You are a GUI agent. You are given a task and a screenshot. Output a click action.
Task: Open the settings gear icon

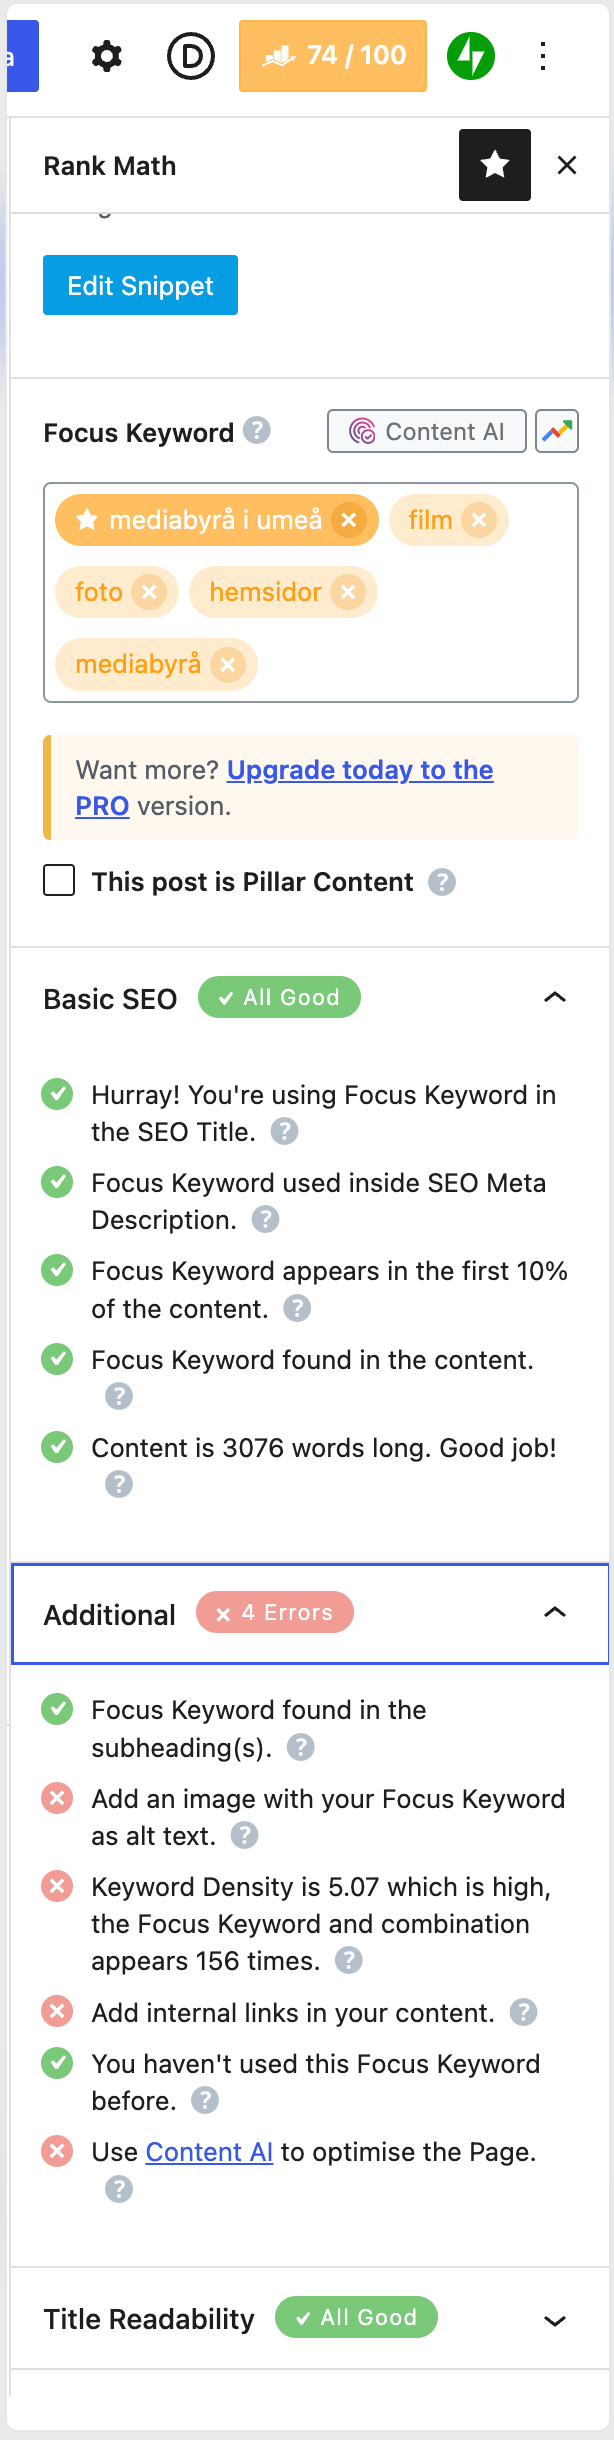point(106,57)
